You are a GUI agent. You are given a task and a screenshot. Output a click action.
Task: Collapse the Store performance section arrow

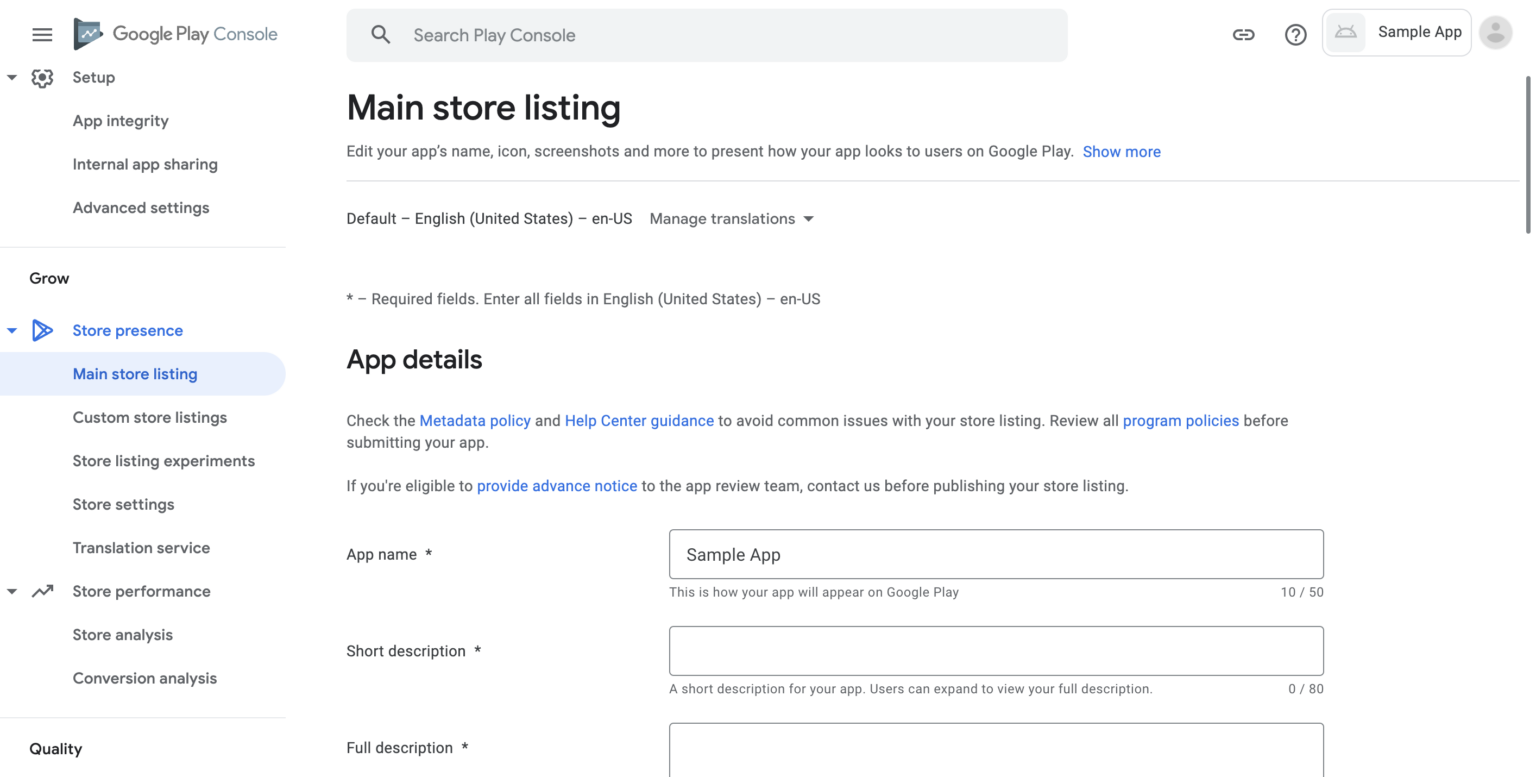12,591
